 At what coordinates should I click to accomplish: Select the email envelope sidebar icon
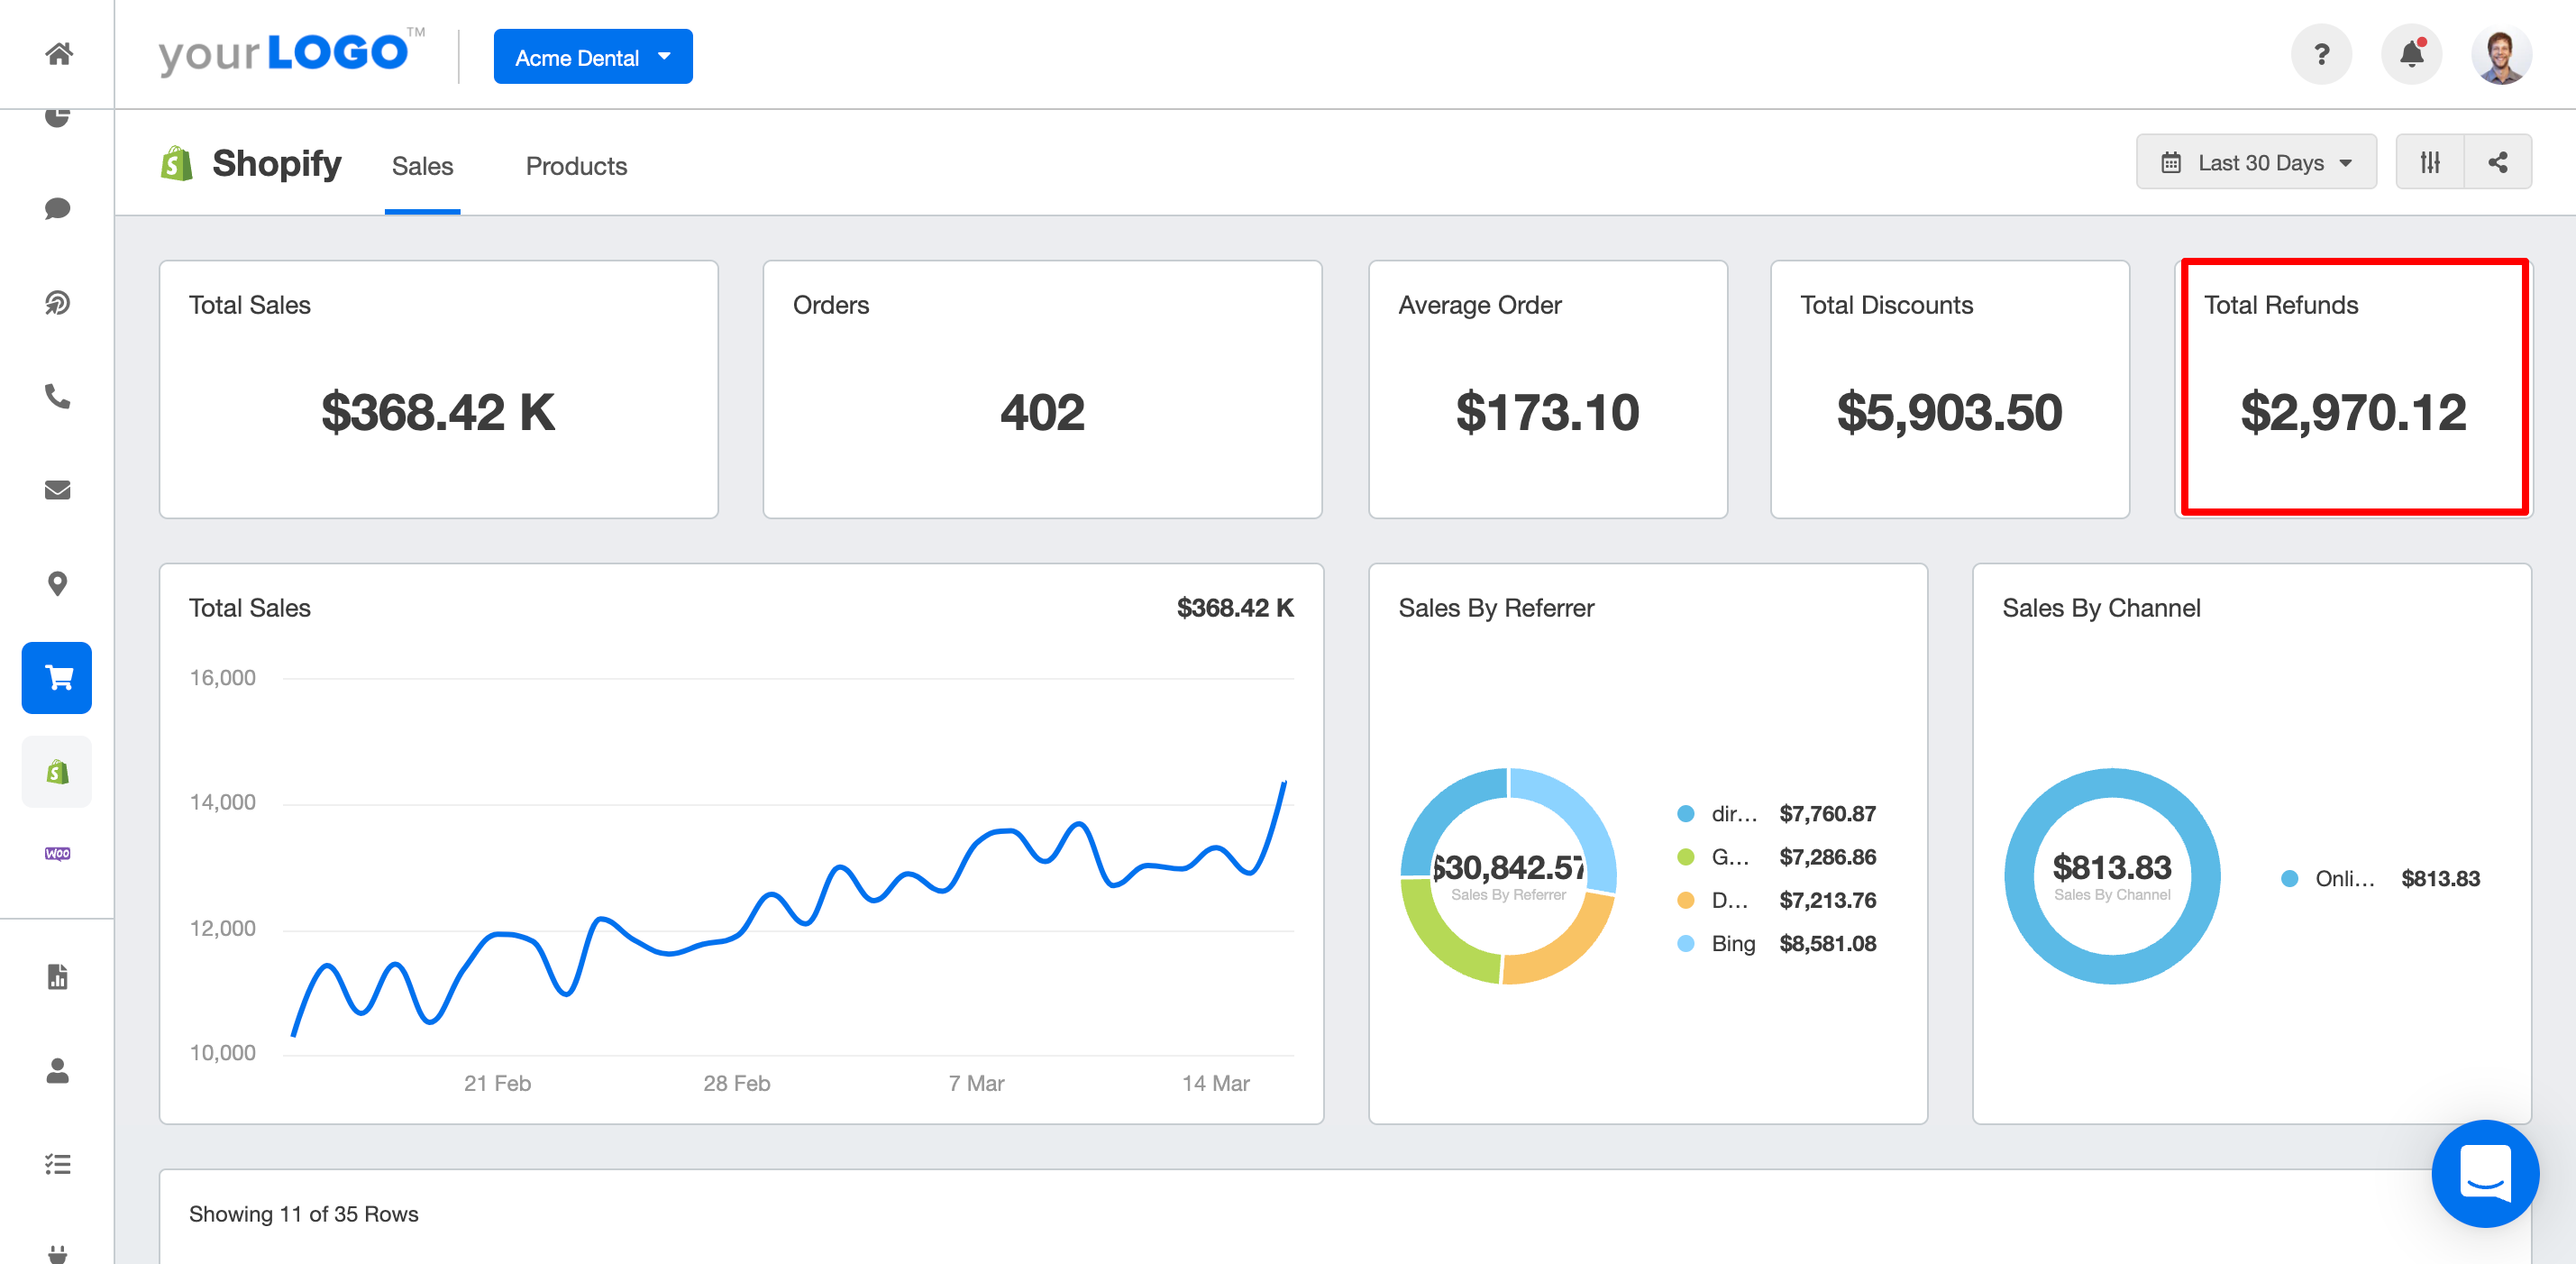58,490
